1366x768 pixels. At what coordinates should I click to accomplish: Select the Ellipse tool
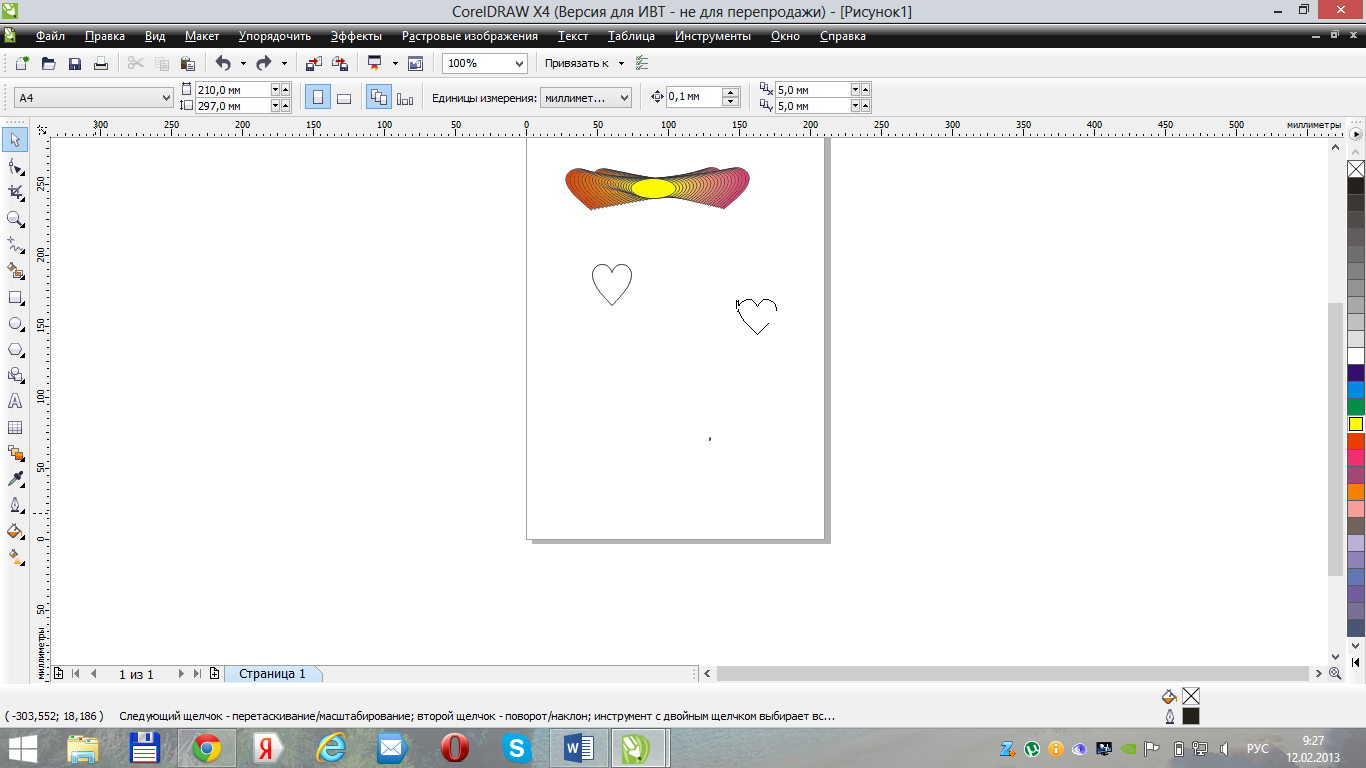click(15, 323)
